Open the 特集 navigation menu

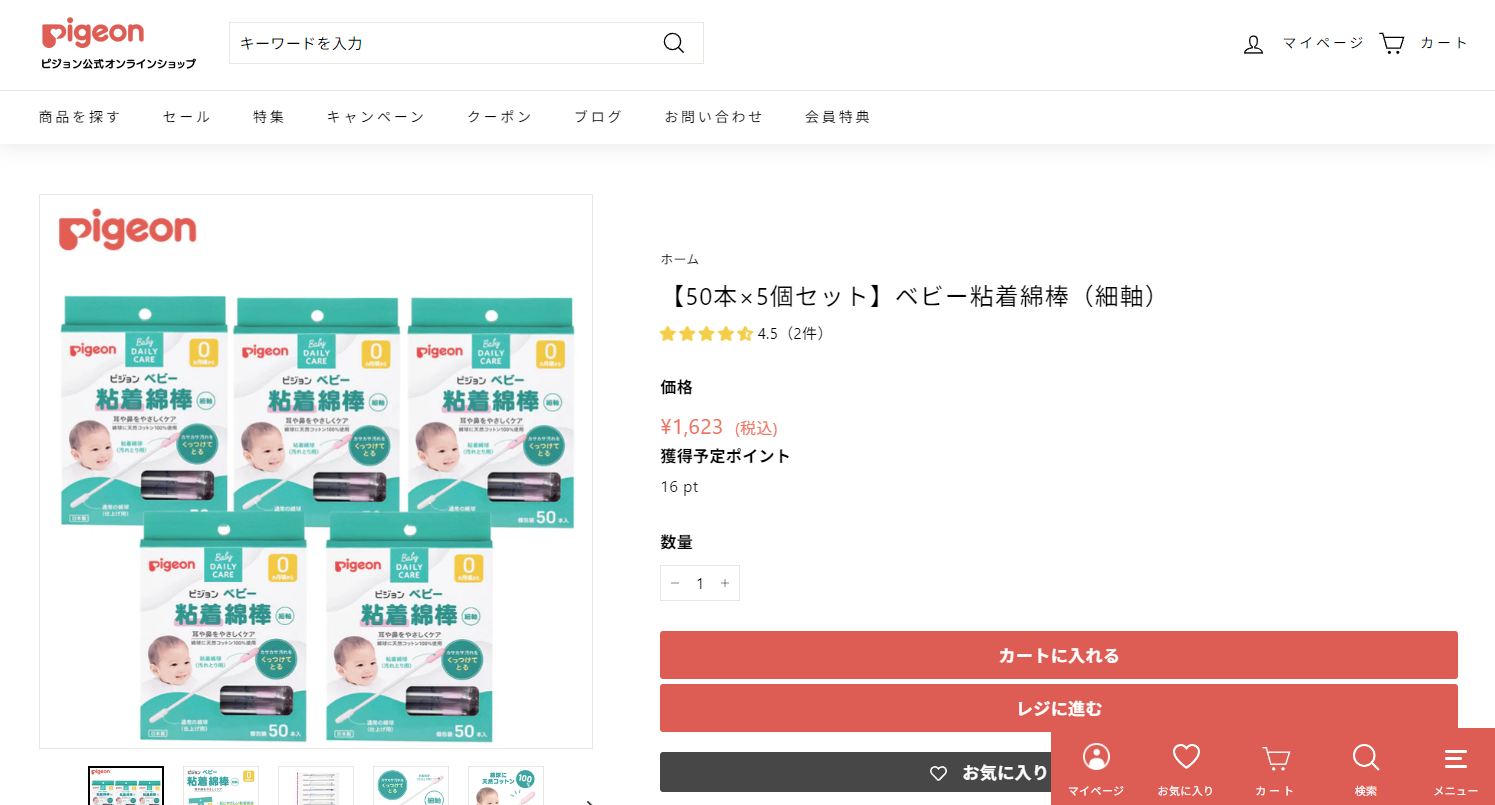pos(268,116)
